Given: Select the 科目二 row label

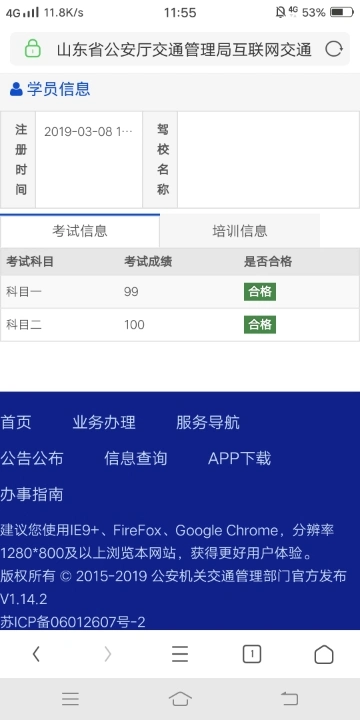Looking at the screenshot, I should pyautogui.click(x=24, y=325).
